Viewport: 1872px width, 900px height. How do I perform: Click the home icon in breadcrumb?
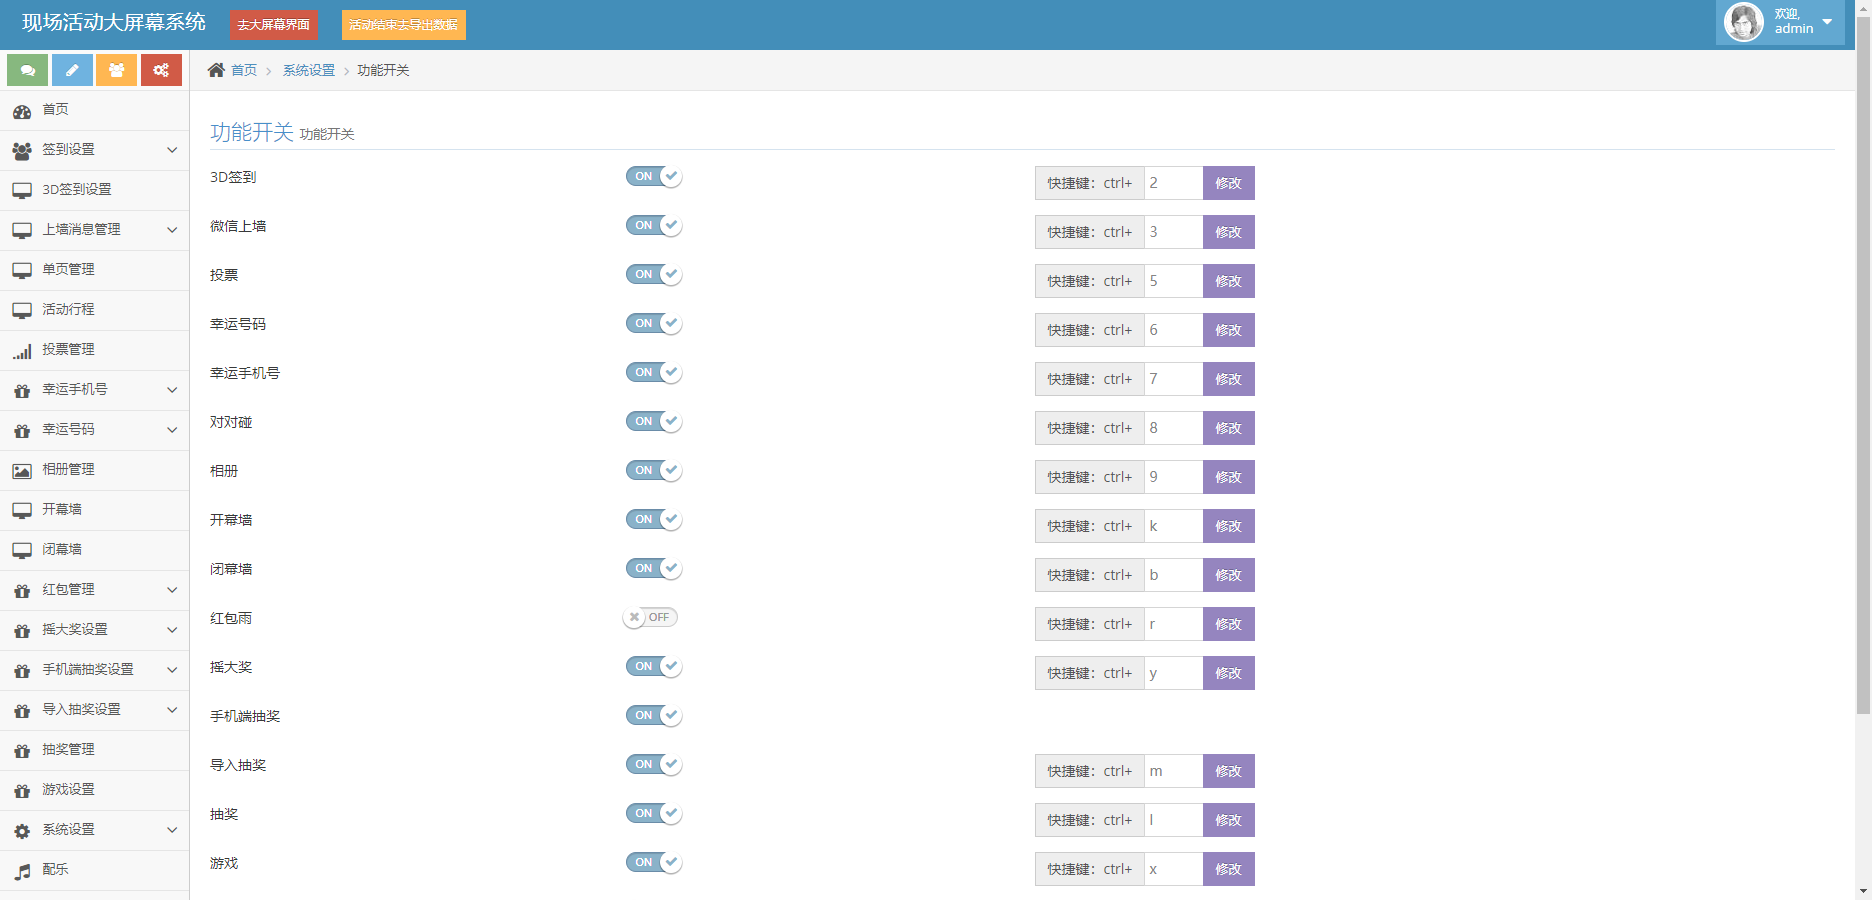click(216, 70)
